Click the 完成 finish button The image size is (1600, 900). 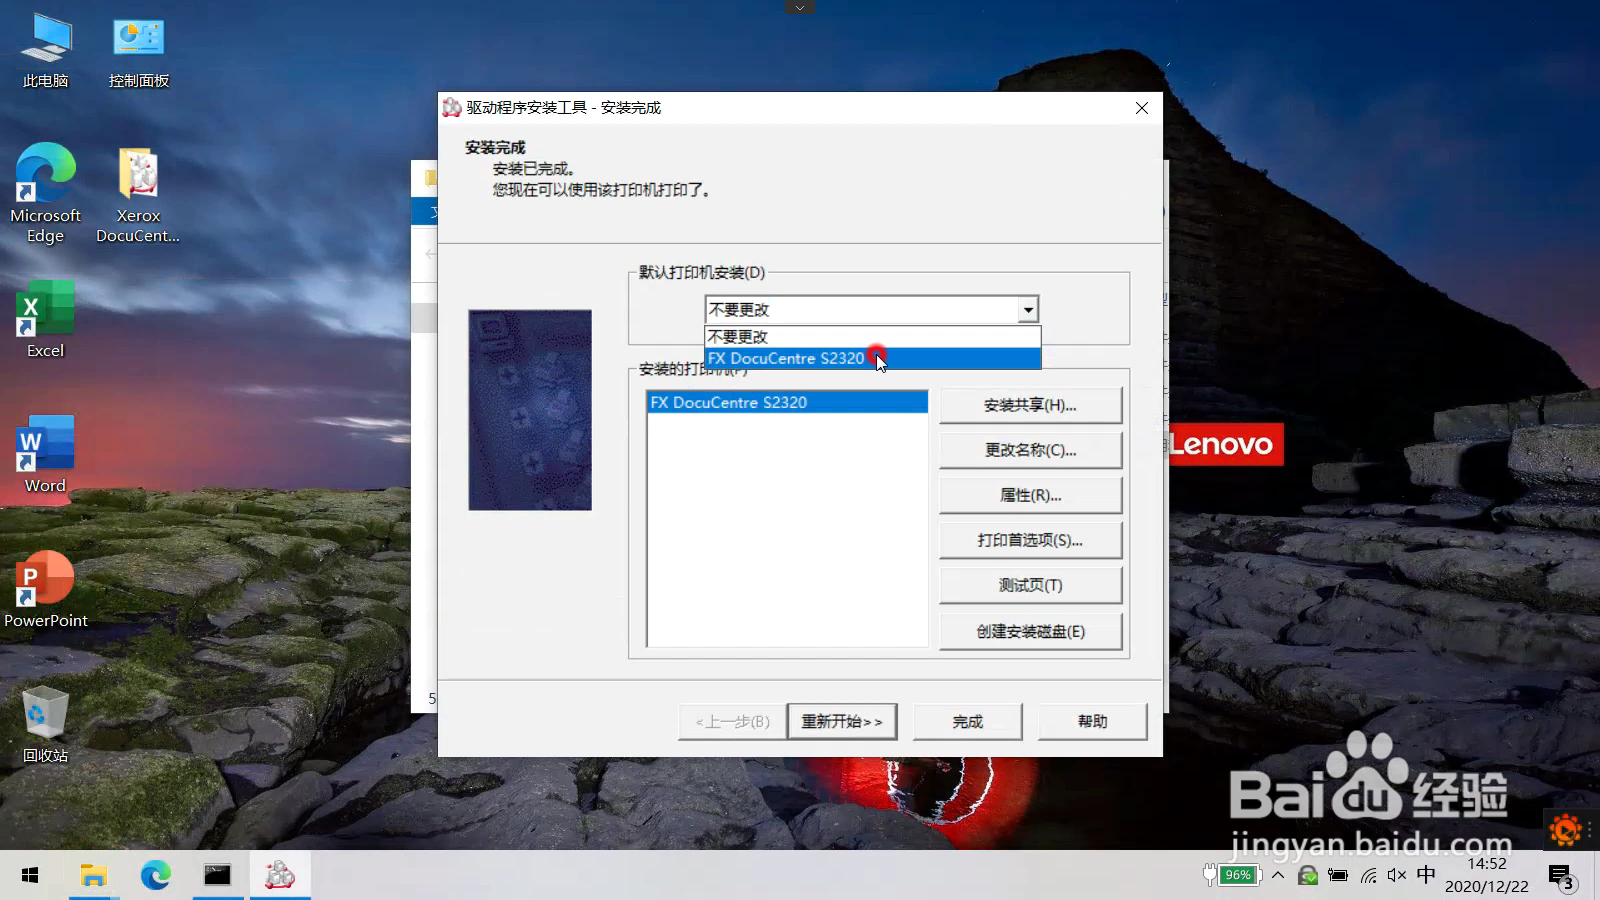(967, 721)
